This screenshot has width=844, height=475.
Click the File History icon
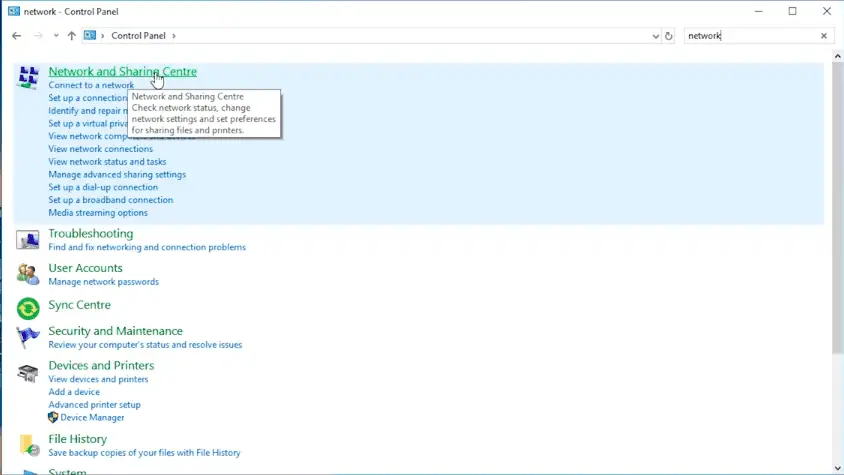pos(29,446)
